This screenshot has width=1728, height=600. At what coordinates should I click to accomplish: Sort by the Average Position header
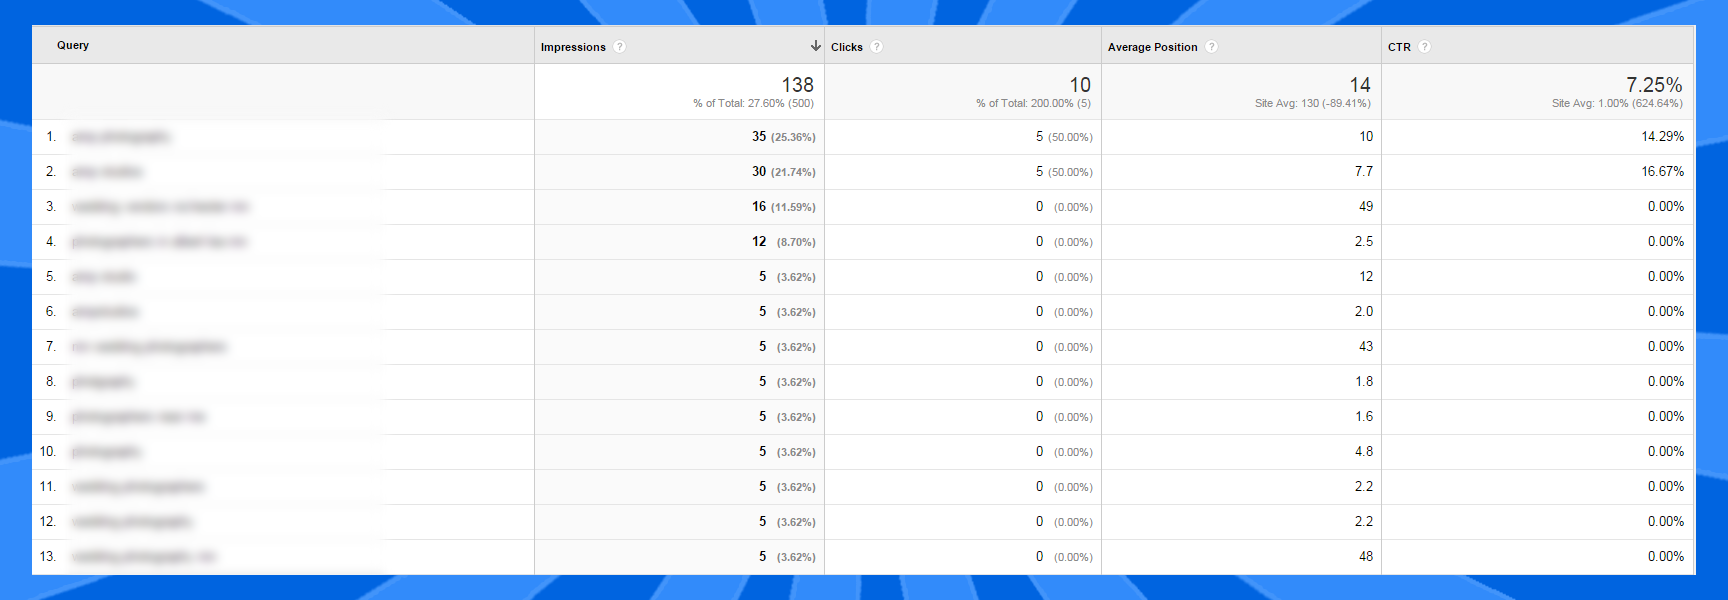pyautogui.click(x=1152, y=47)
